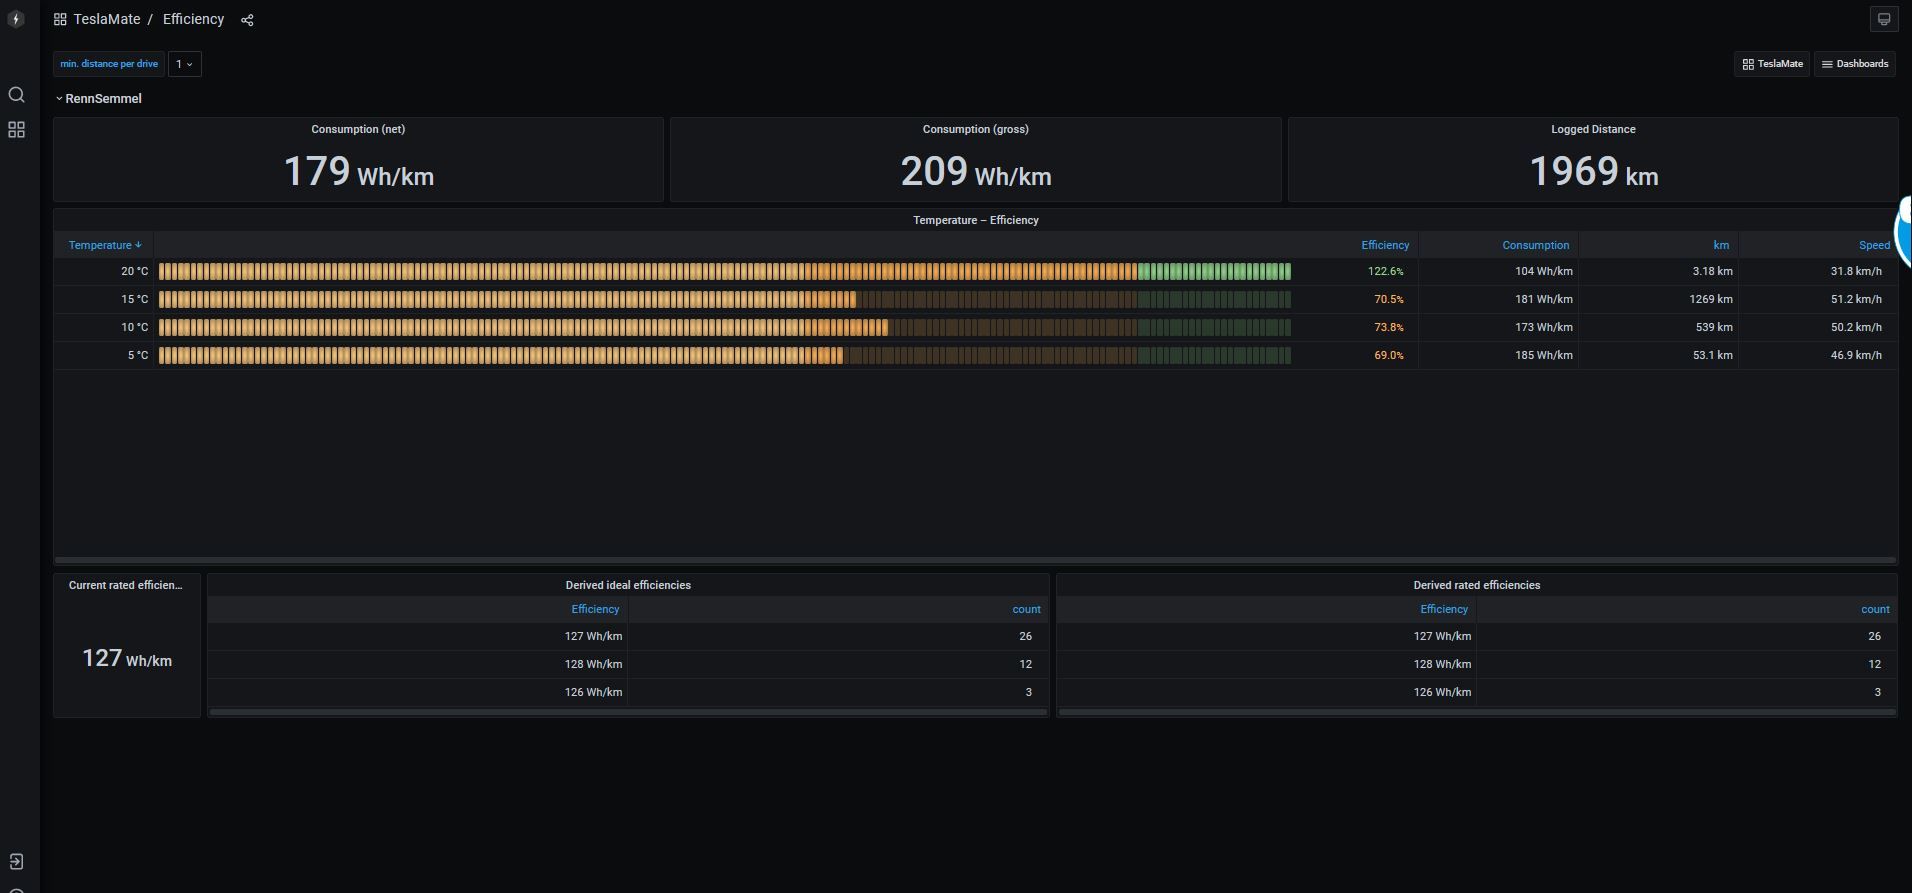Share dashboard via share icon
This screenshot has height=893, width=1912.
click(x=247, y=20)
